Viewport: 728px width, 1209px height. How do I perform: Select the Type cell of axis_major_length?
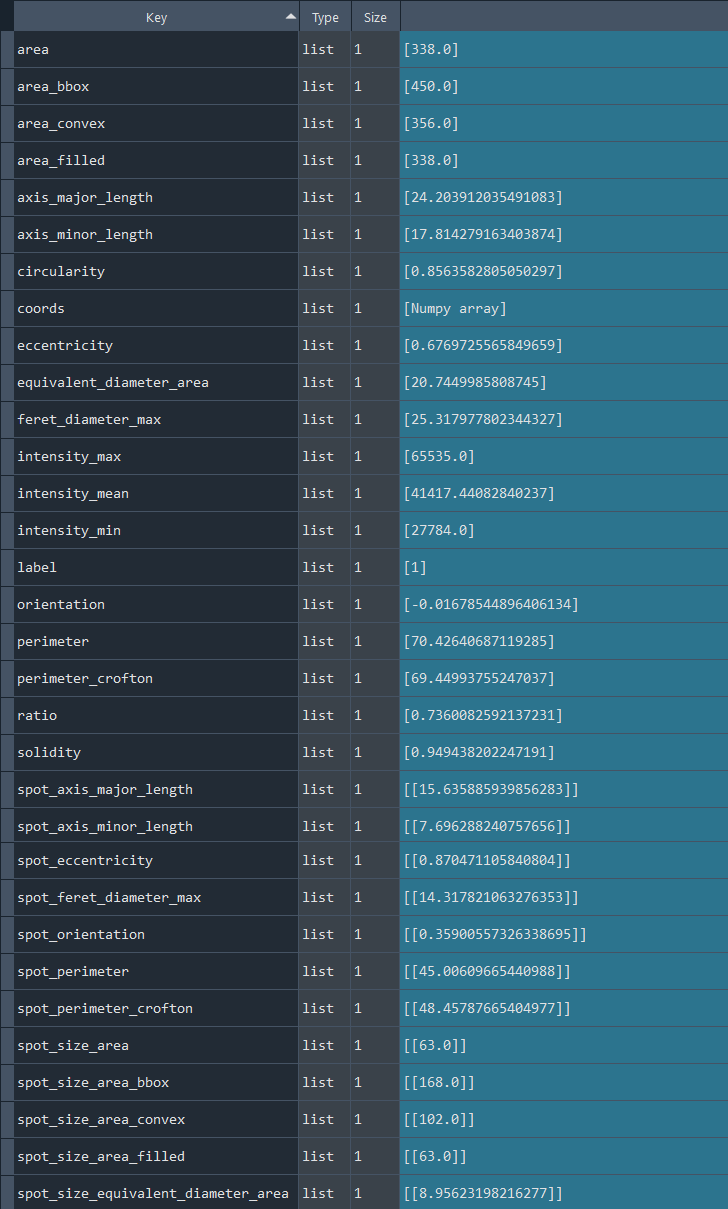324,198
